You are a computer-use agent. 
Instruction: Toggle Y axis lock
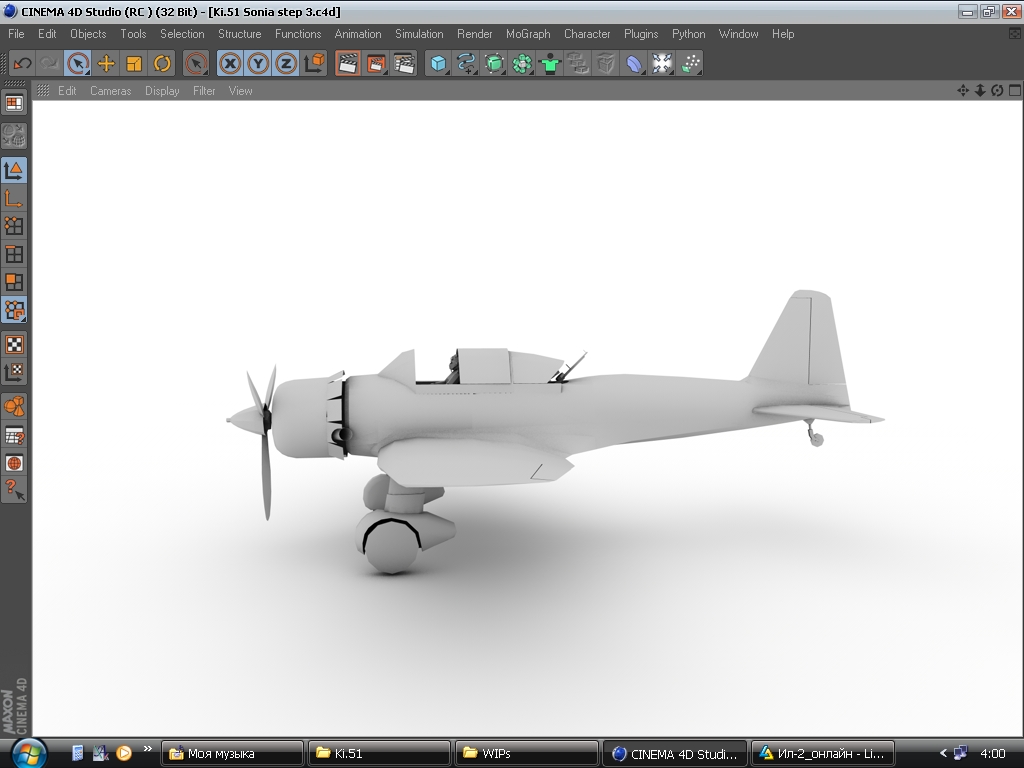[x=259, y=64]
